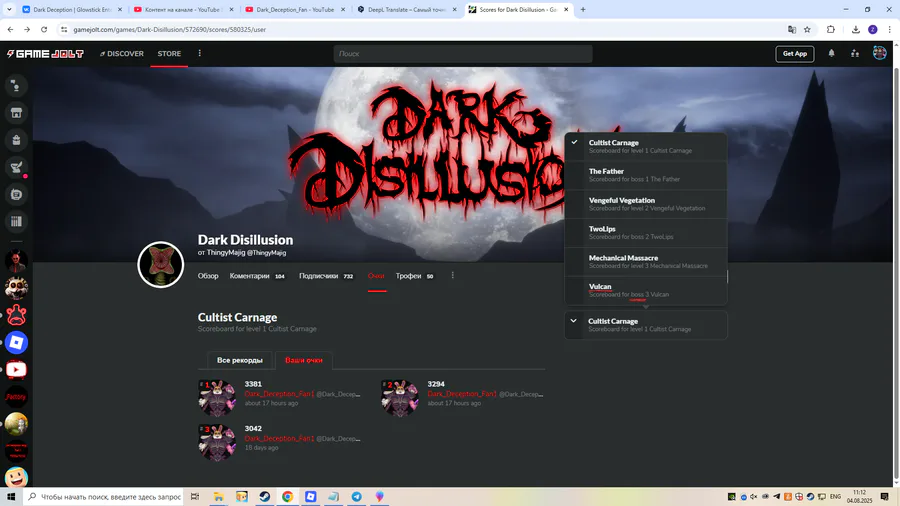Open Steam from the taskbar

(x=265, y=497)
